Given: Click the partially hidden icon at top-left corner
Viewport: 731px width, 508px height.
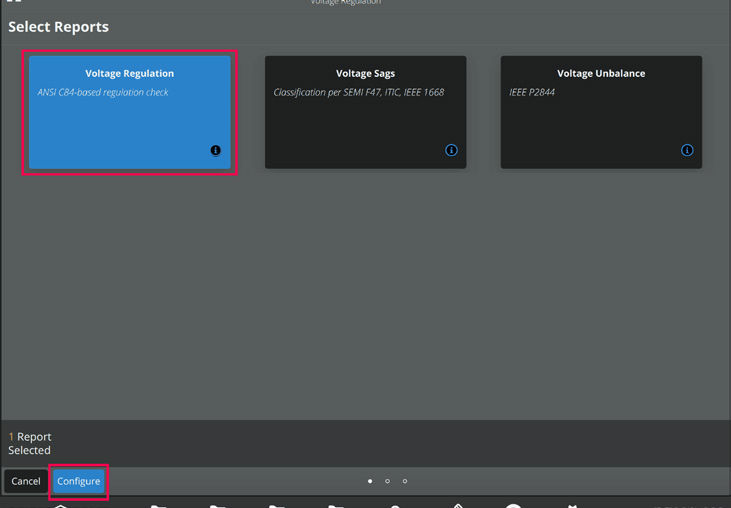Looking at the screenshot, I should click(x=14, y=2).
